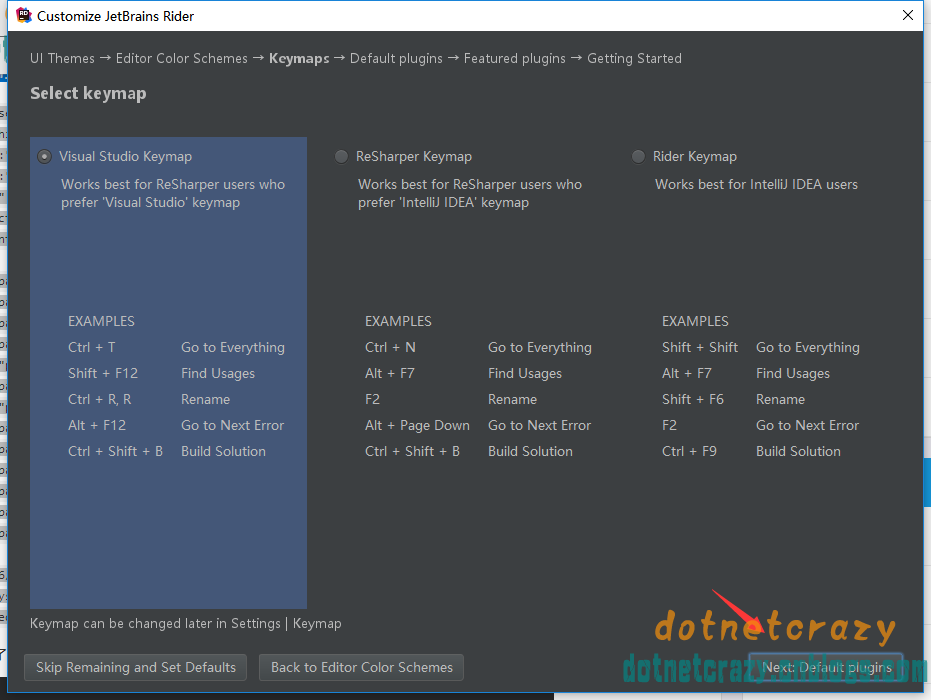This screenshot has width=931, height=700.
Task: Click the 'ReSharper Keymap' label
Action: (414, 157)
